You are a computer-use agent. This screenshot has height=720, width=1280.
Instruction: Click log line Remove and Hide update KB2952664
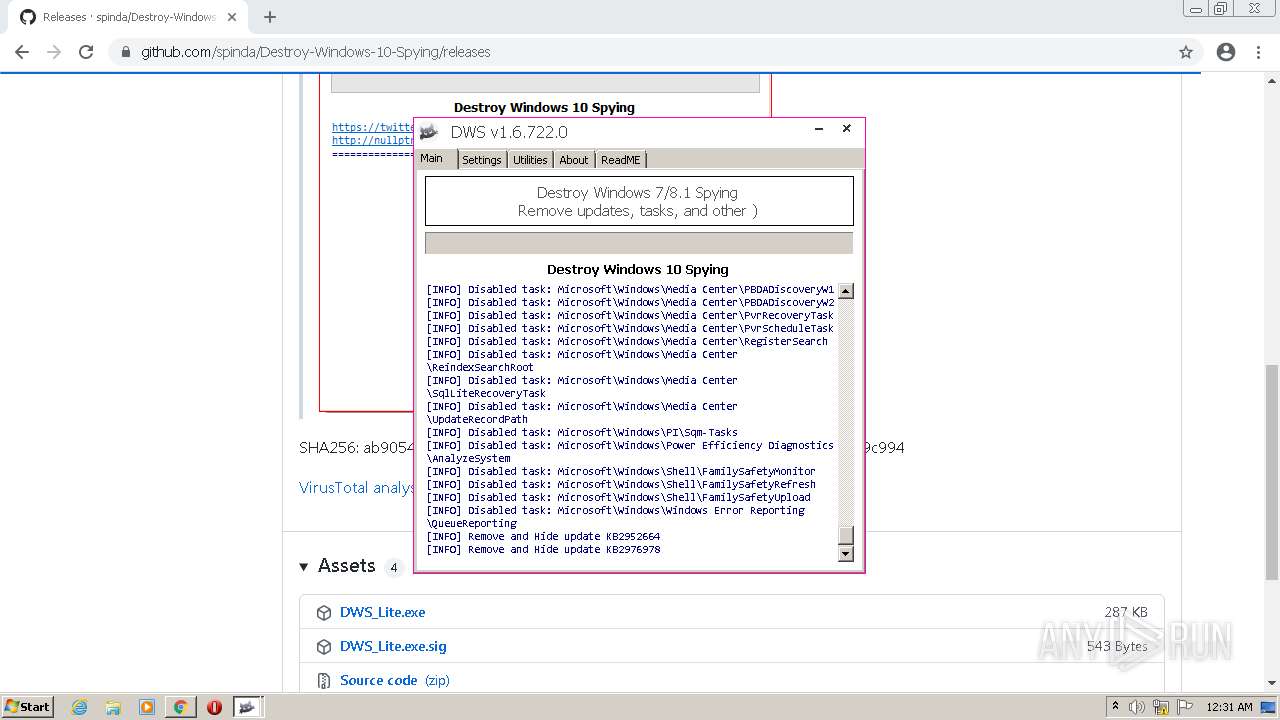544,537
